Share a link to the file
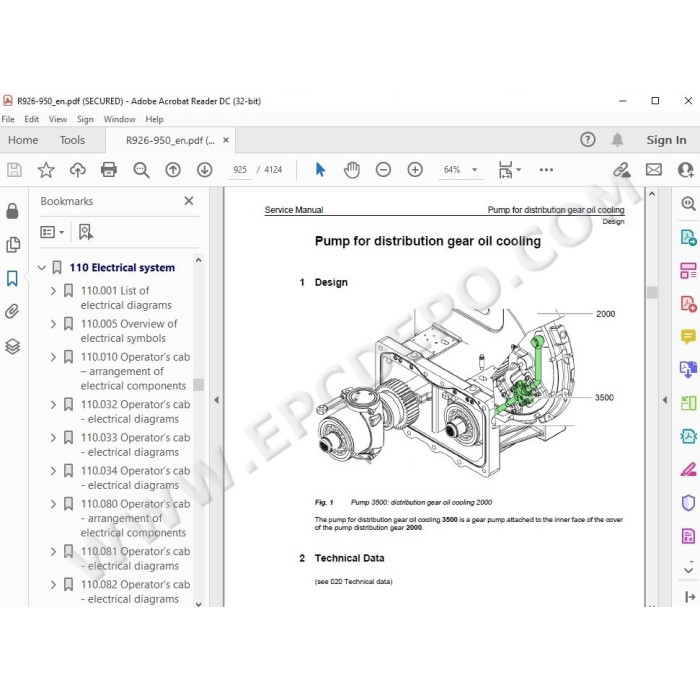 tap(621, 170)
